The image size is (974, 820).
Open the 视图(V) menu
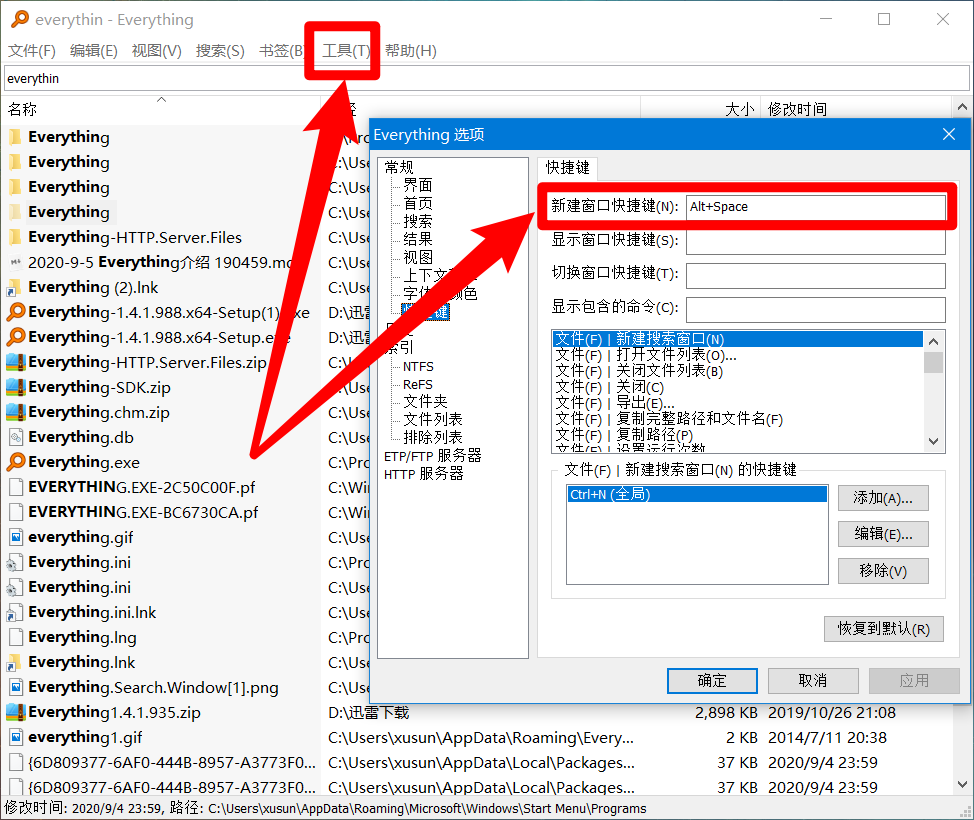(157, 51)
